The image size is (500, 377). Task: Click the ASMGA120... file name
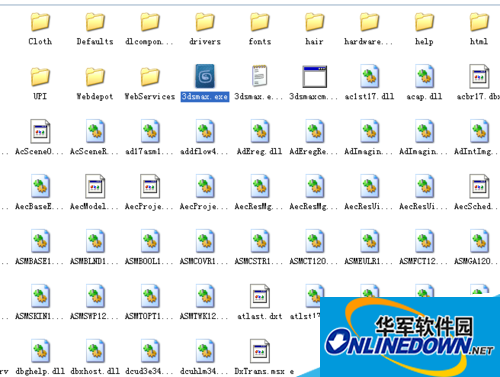coord(476,261)
